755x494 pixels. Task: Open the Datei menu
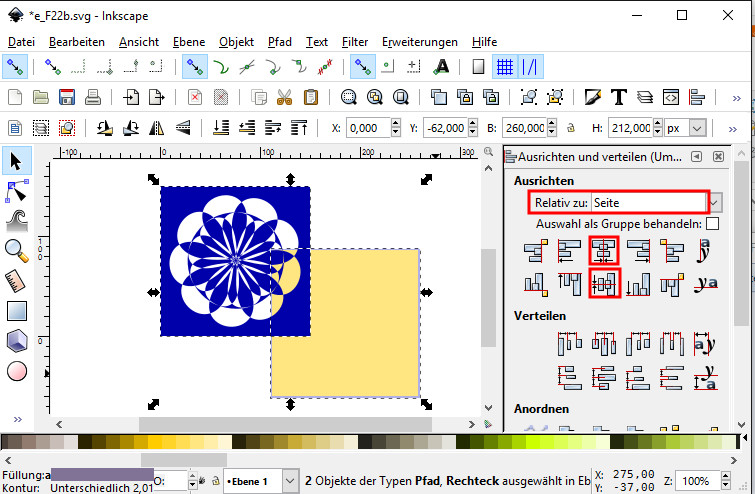(21, 42)
